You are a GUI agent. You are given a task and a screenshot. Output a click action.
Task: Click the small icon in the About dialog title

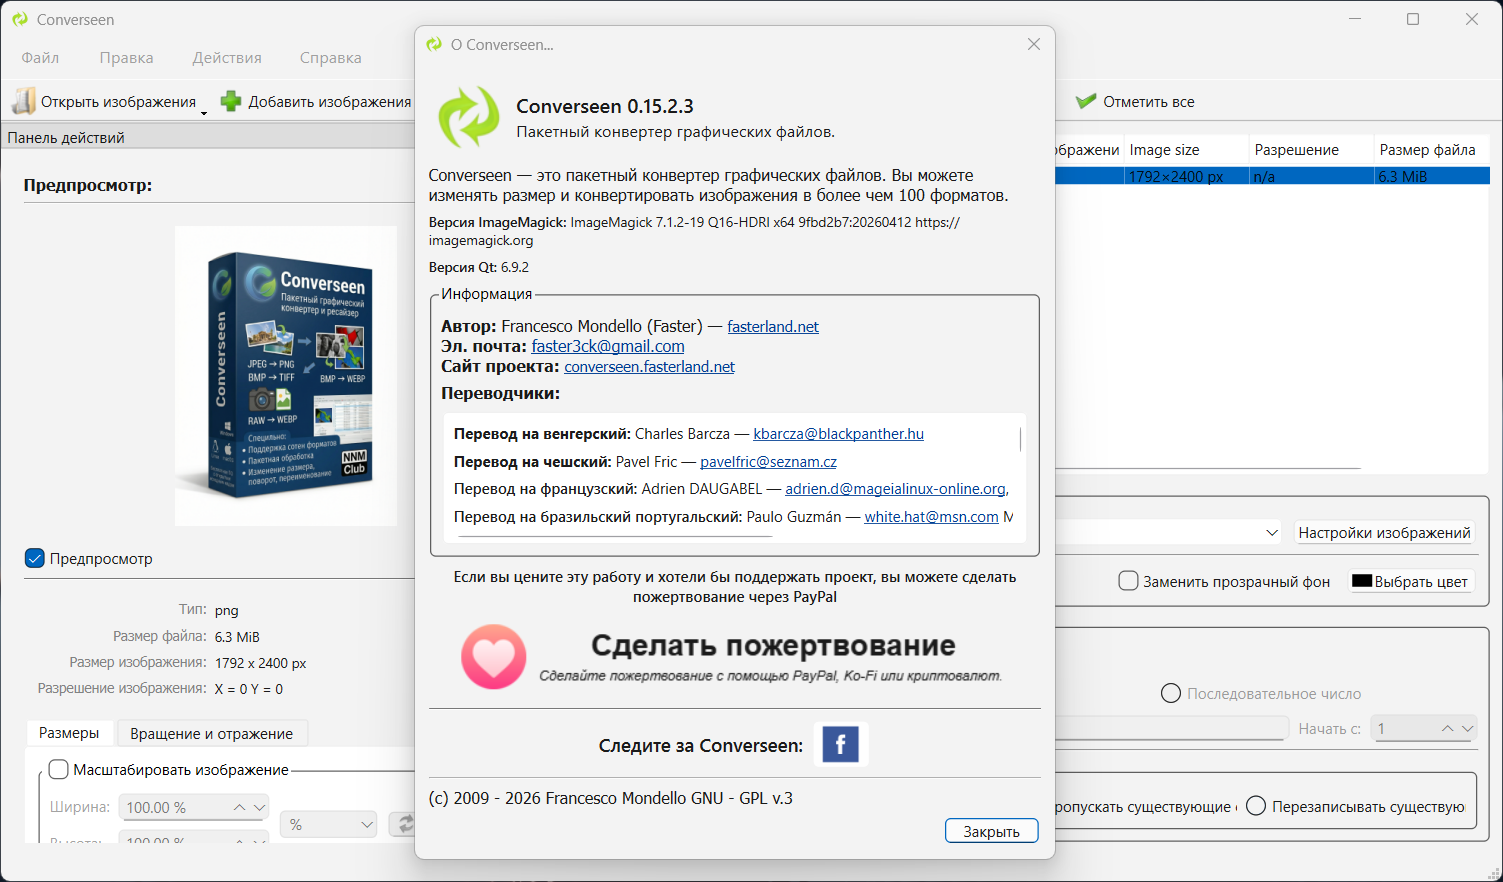click(x=434, y=44)
